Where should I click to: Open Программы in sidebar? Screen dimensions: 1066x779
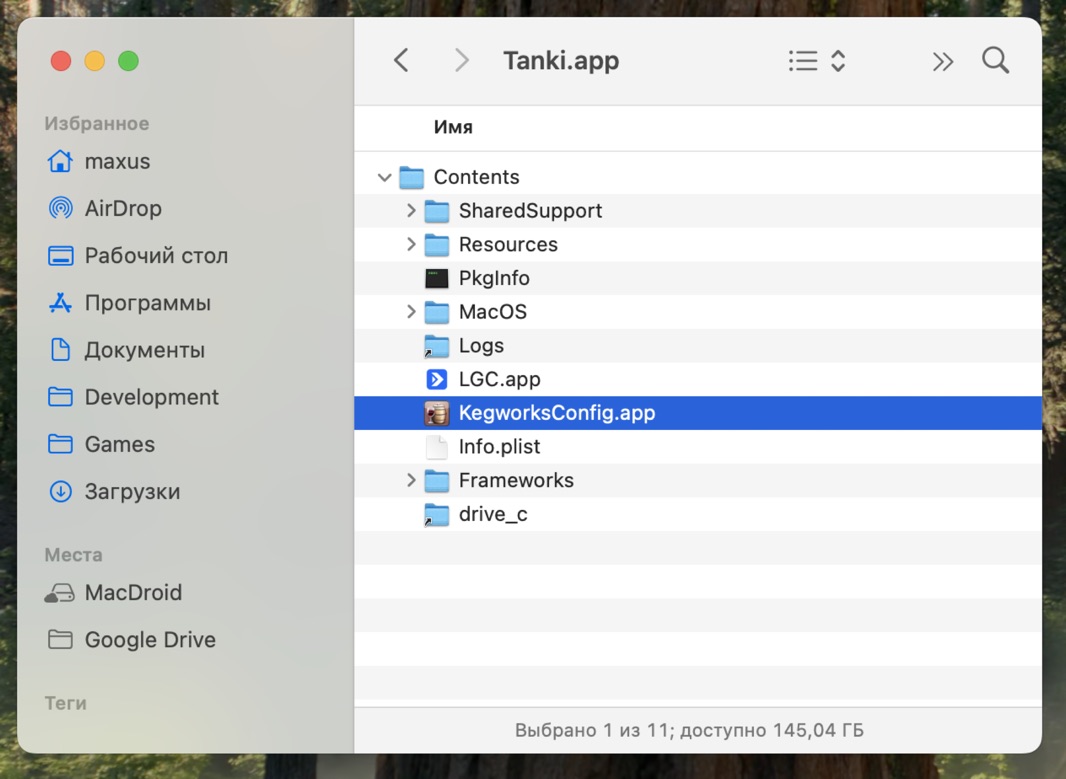point(128,303)
